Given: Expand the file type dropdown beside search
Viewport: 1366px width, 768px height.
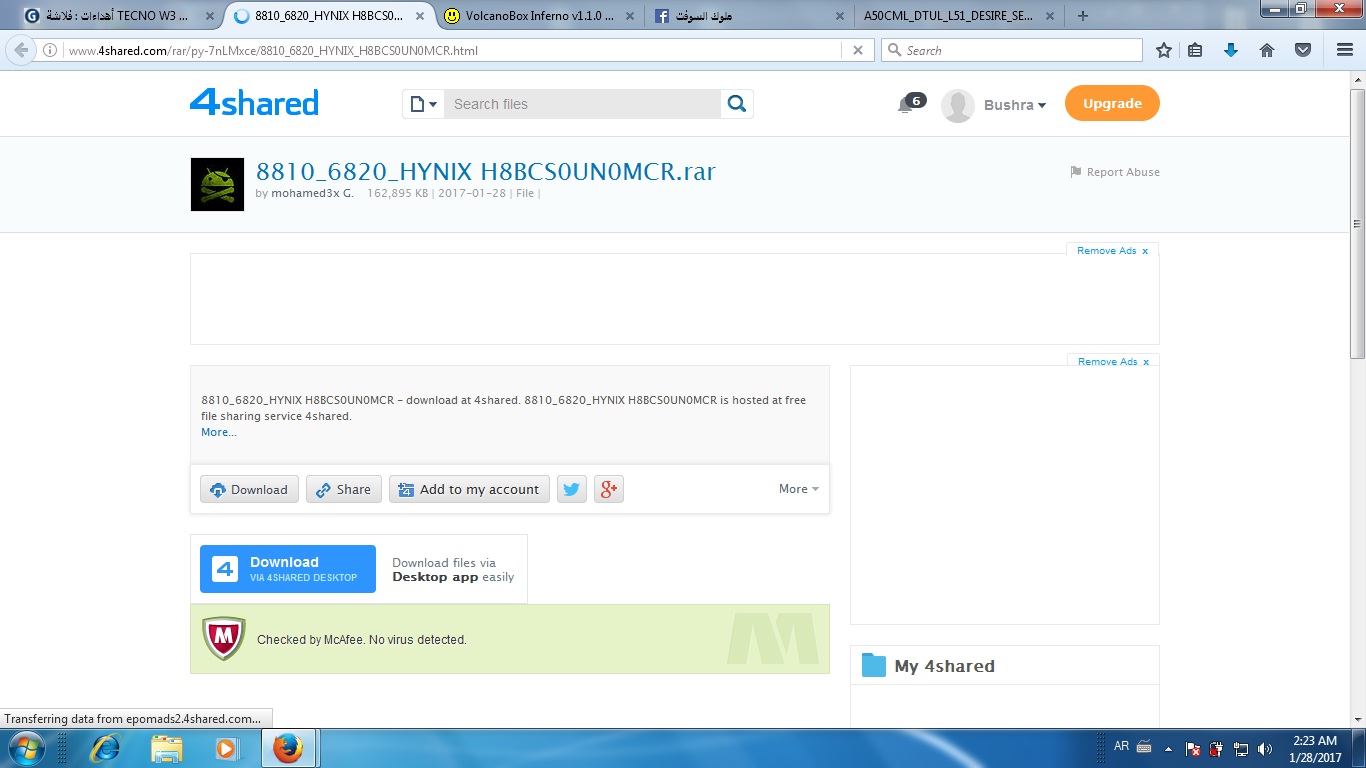Looking at the screenshot, I should point(424,104).
